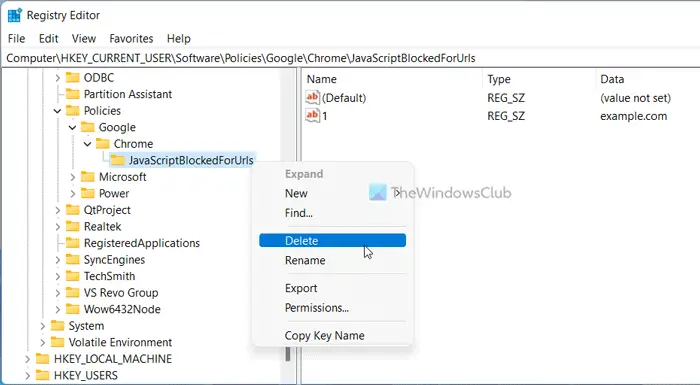
Task: Collapse the Google key
Action: click(72, 127)
